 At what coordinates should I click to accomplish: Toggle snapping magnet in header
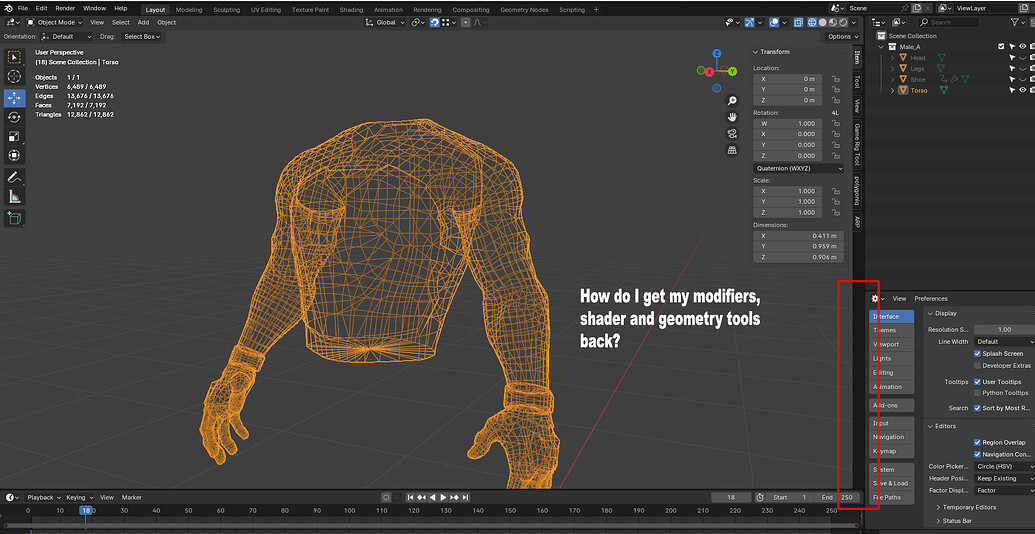pyautogui.click(x=435, y=22)
